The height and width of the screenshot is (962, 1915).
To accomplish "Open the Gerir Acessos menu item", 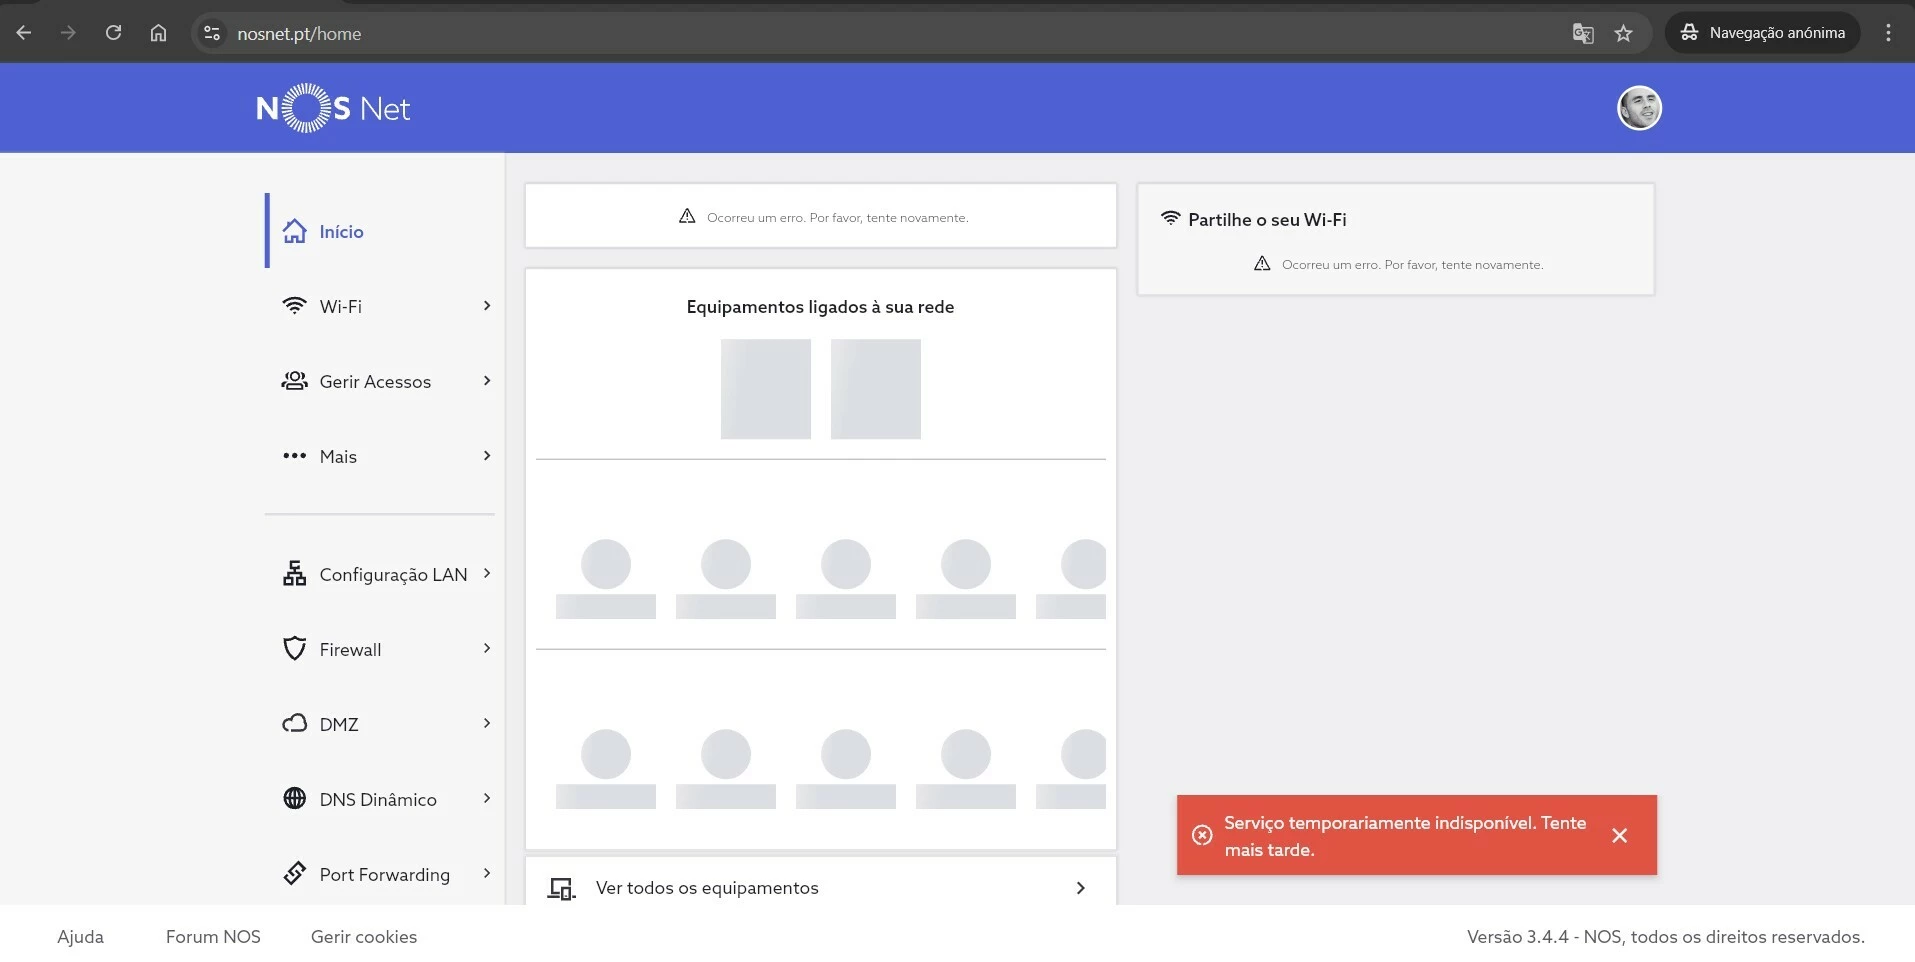I will [380, 381].
